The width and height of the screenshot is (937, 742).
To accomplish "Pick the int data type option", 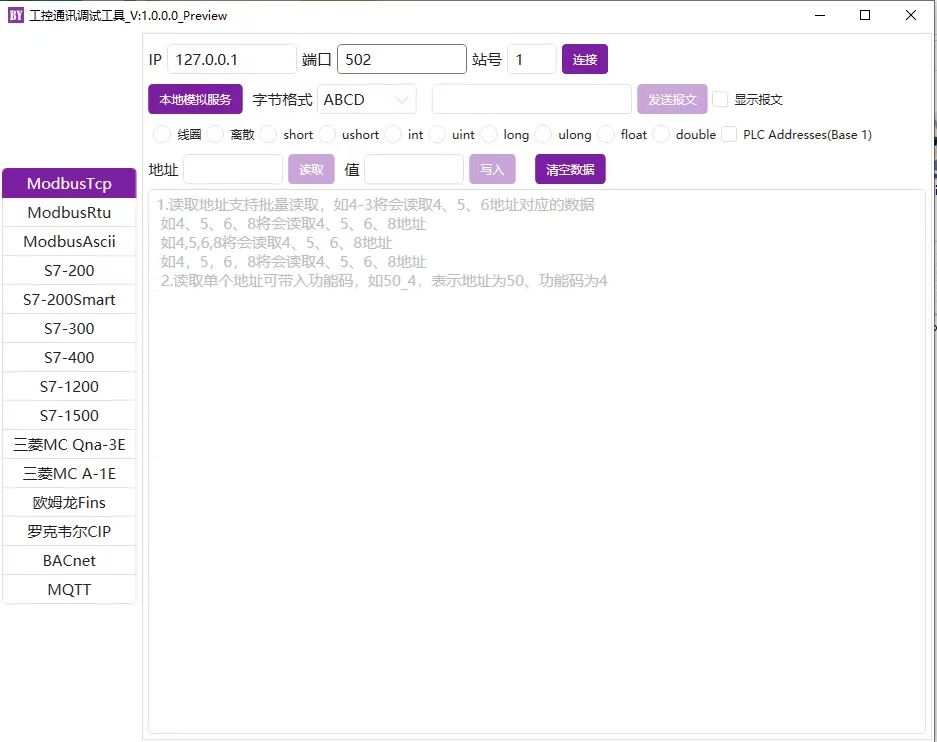I will [x=393, y=134].
